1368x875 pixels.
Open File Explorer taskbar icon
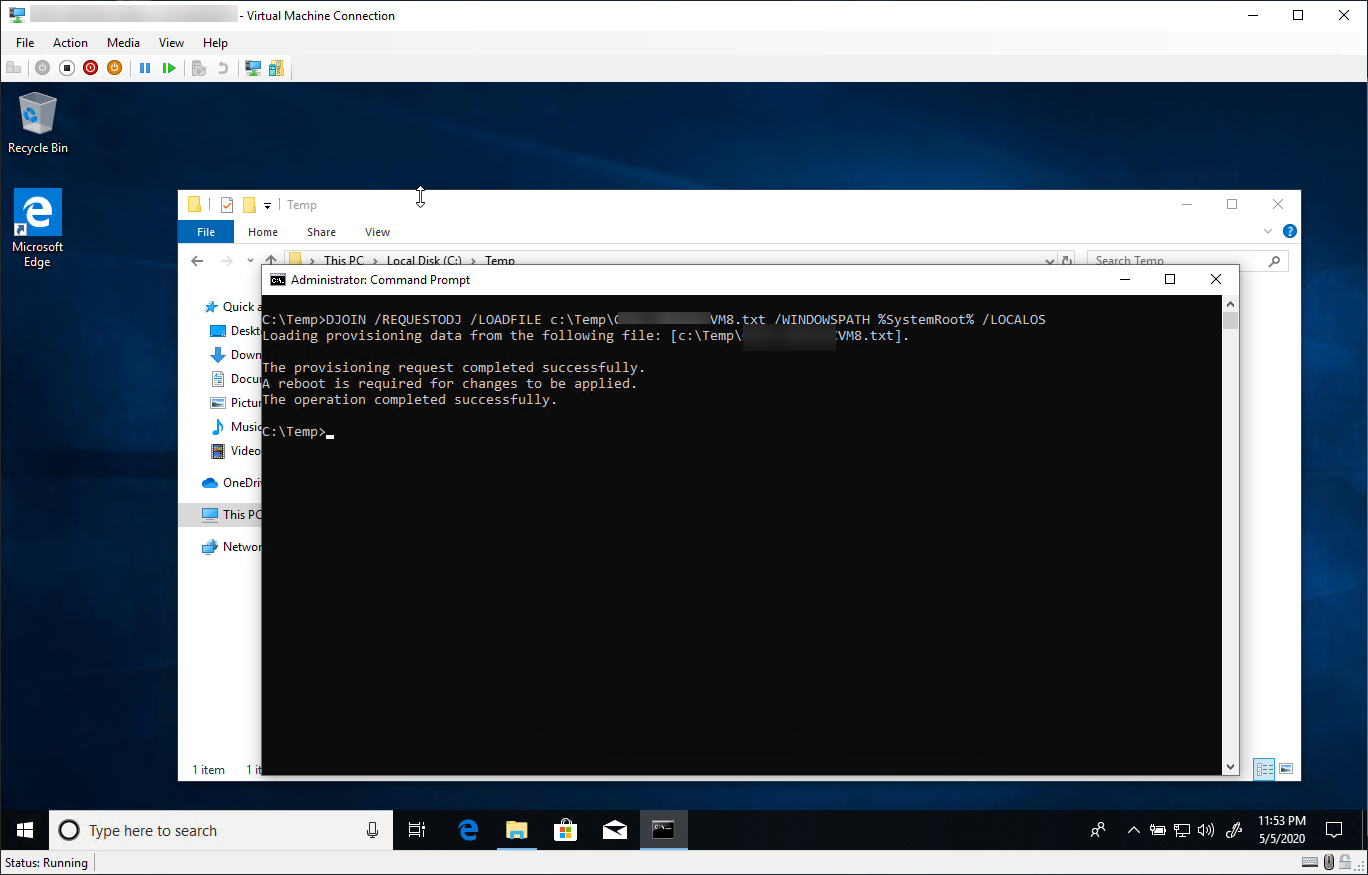516,830
